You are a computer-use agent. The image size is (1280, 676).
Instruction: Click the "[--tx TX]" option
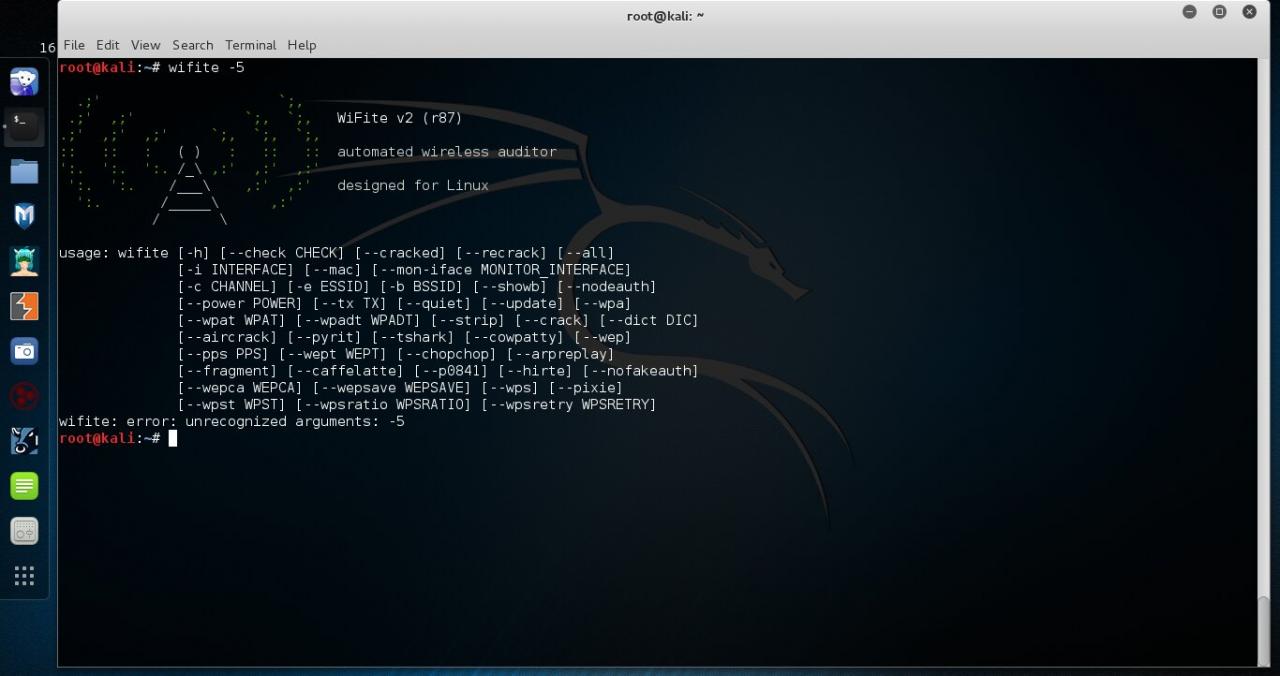(350, 304)
